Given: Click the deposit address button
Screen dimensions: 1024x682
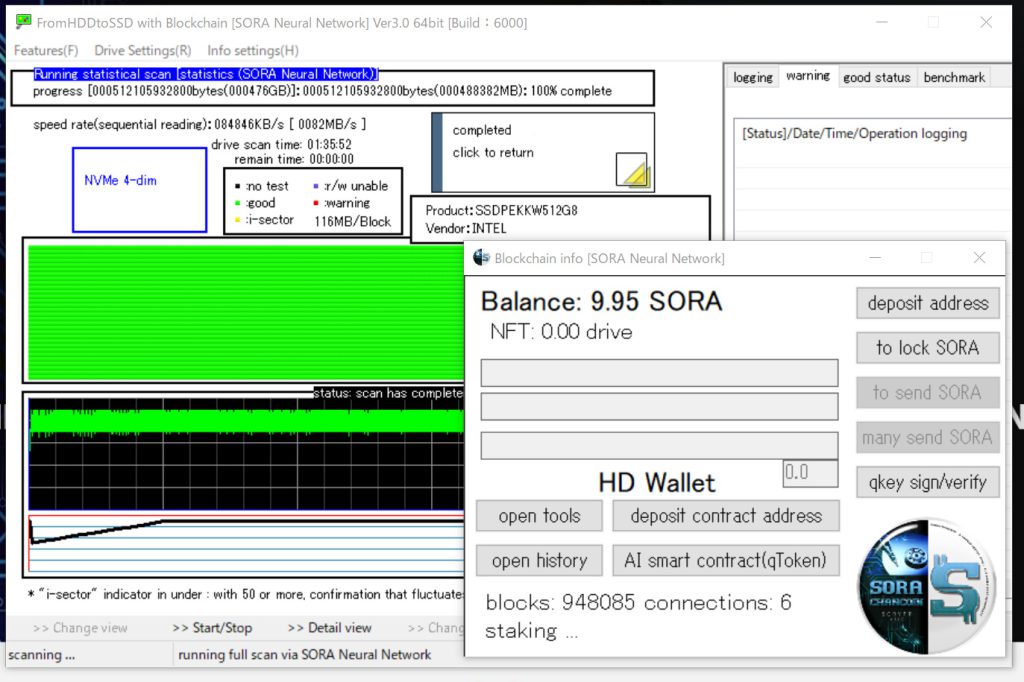Looking at the screenshot, I should 927,303.
